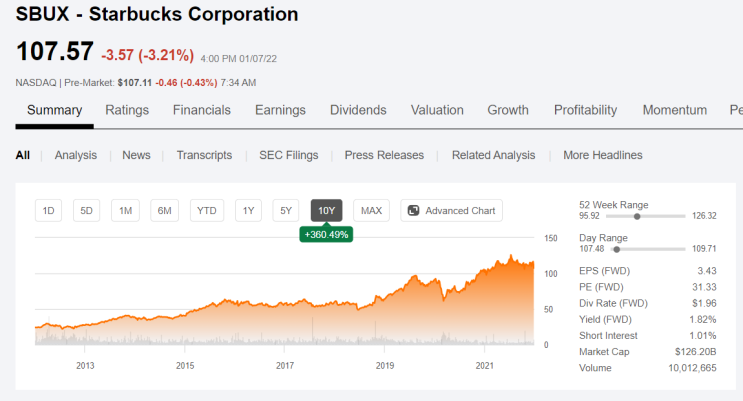The image size is (743, 401).
Task: View SEC Filings
Action: [289, 155]
